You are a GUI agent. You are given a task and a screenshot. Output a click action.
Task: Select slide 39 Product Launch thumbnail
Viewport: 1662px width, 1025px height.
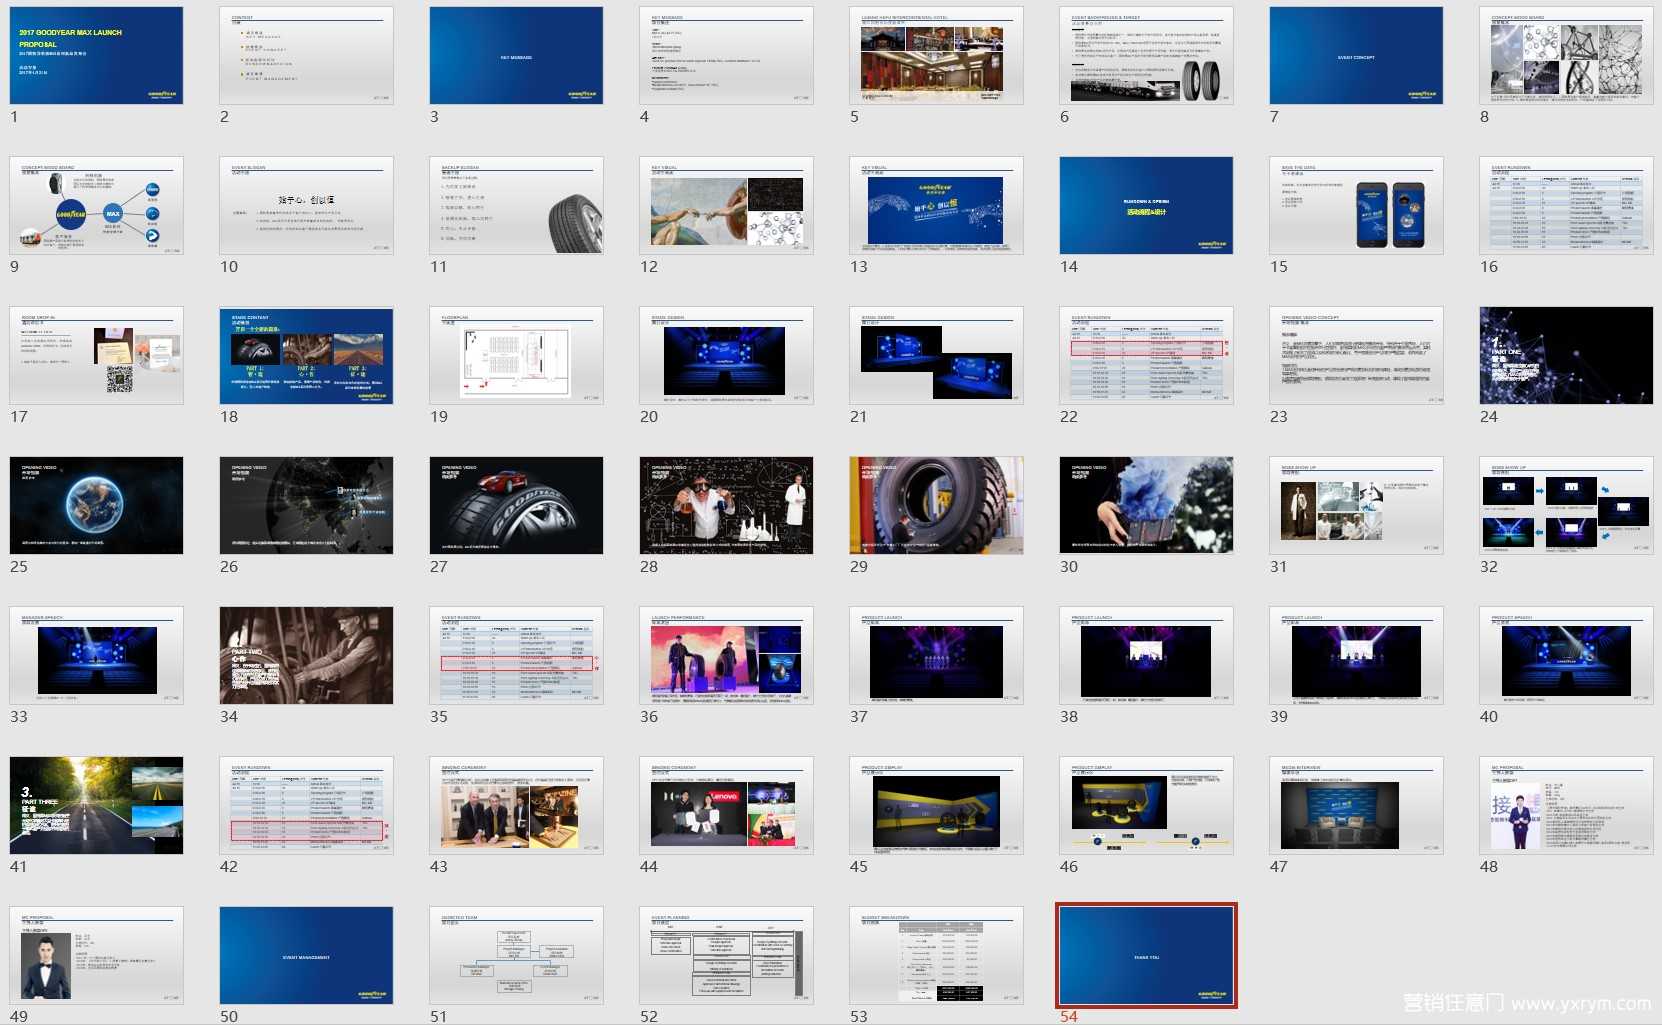click(x=1356, y=655)
